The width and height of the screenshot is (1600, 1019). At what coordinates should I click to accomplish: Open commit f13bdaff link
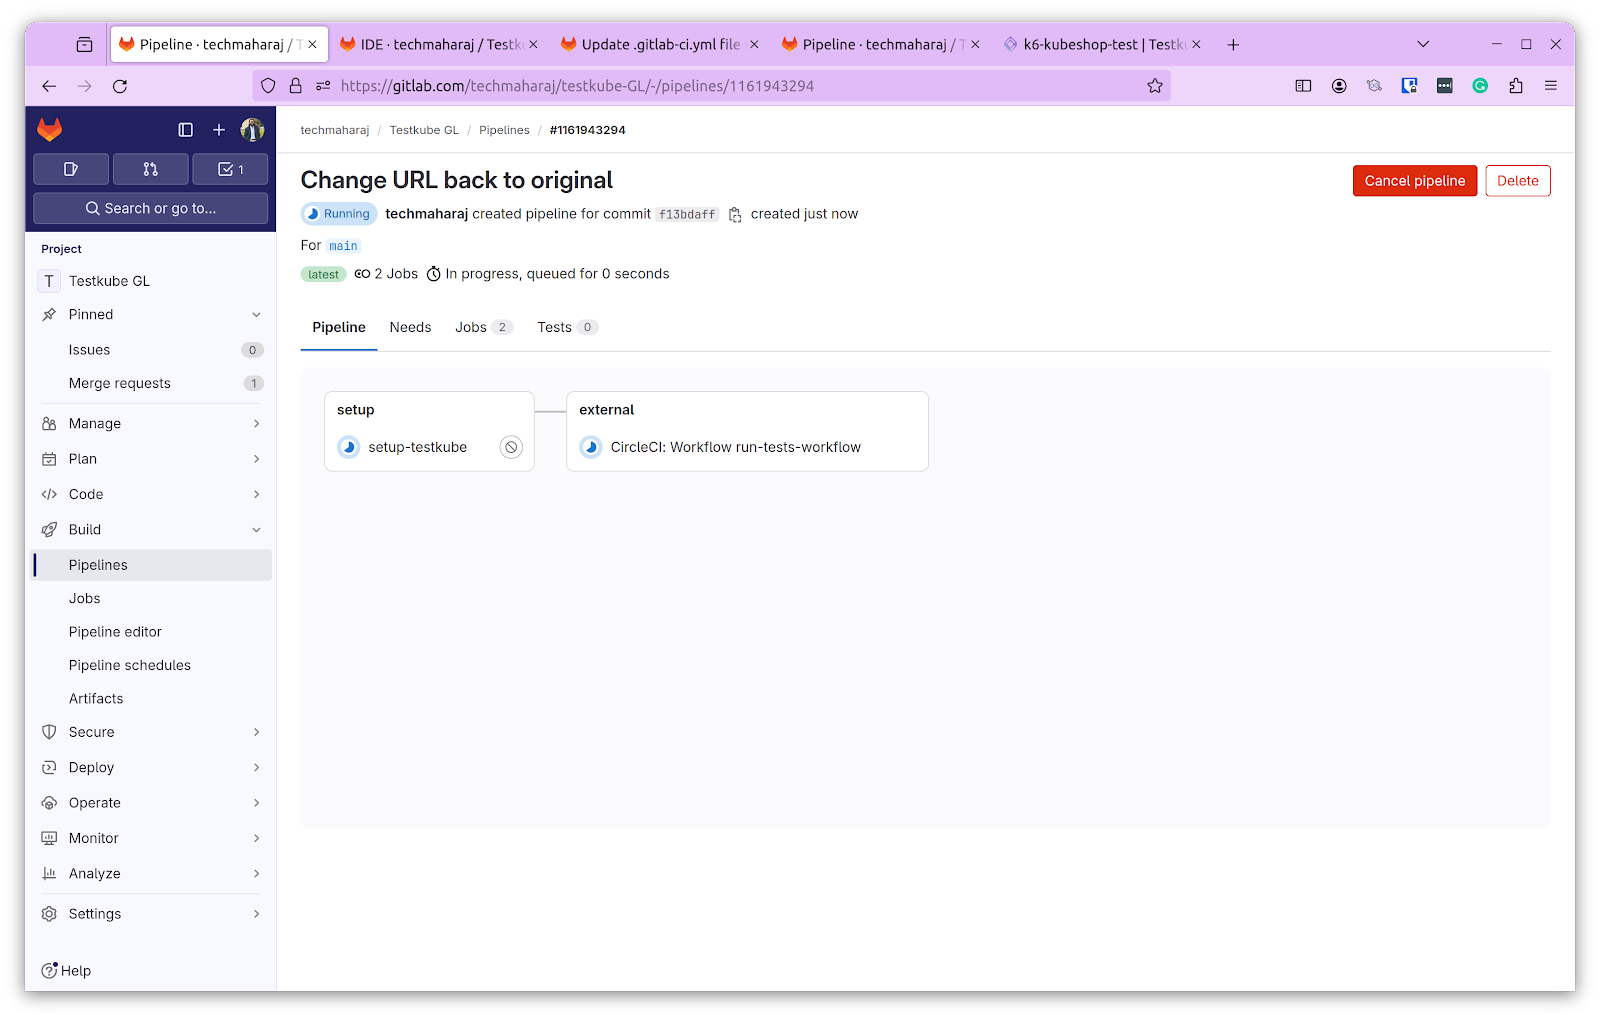tap(687, 214)
